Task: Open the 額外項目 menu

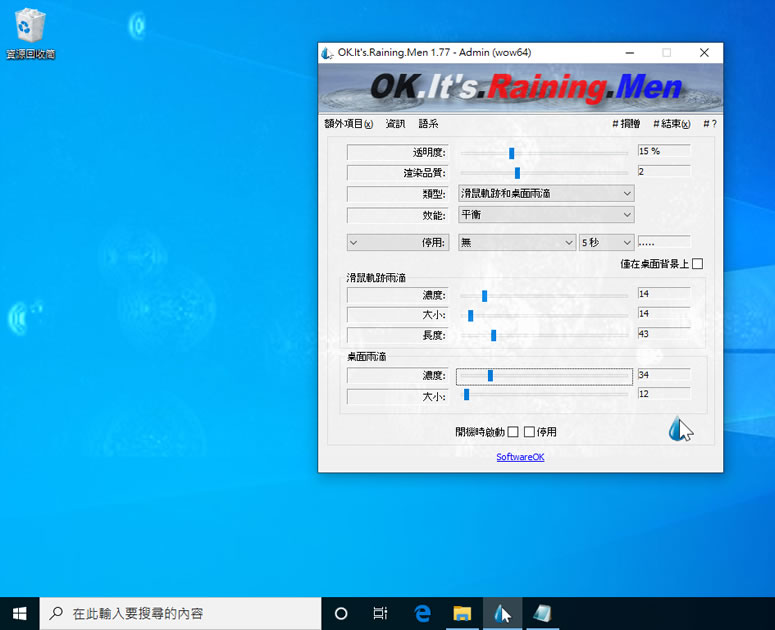Action: click(x=349, y=124)
